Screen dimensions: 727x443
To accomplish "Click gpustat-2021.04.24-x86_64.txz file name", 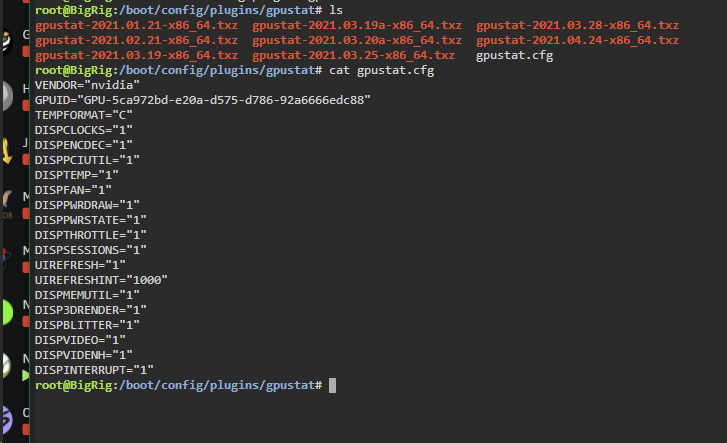I will point(577,40).
